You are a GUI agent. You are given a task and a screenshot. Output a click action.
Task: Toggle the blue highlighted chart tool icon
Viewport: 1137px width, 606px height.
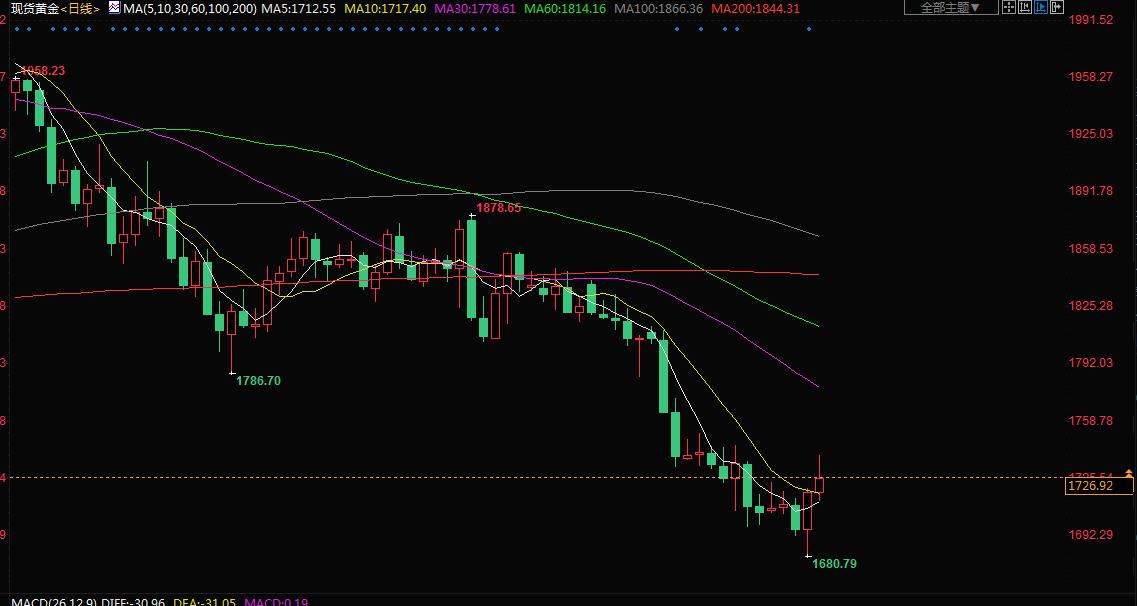click(x=1041, y=7)
